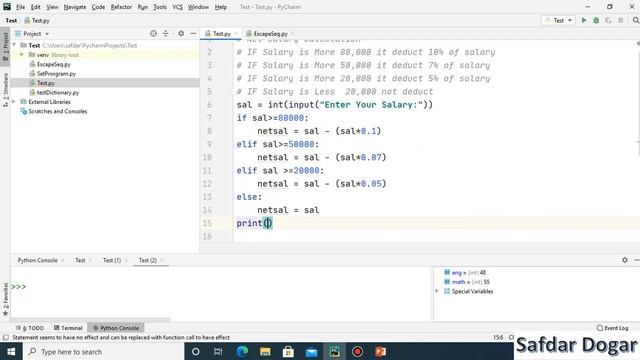The height and width of the screenshot is (360, 640).
Task: Open the Refactor menu
Action: tap(121, 7)
